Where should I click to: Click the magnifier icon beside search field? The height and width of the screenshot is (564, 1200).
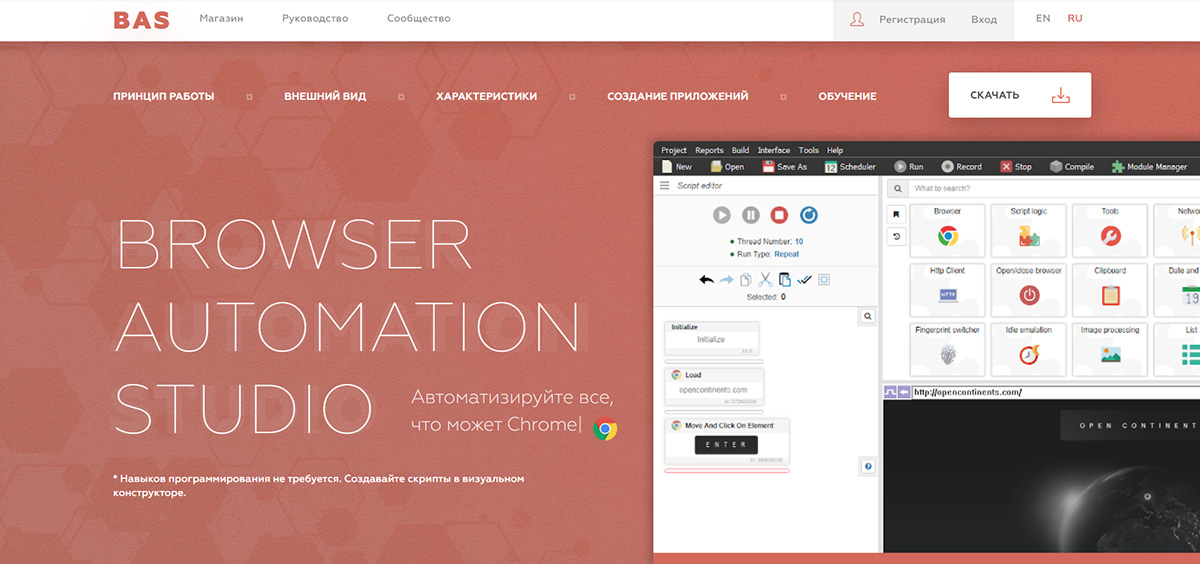897,188
